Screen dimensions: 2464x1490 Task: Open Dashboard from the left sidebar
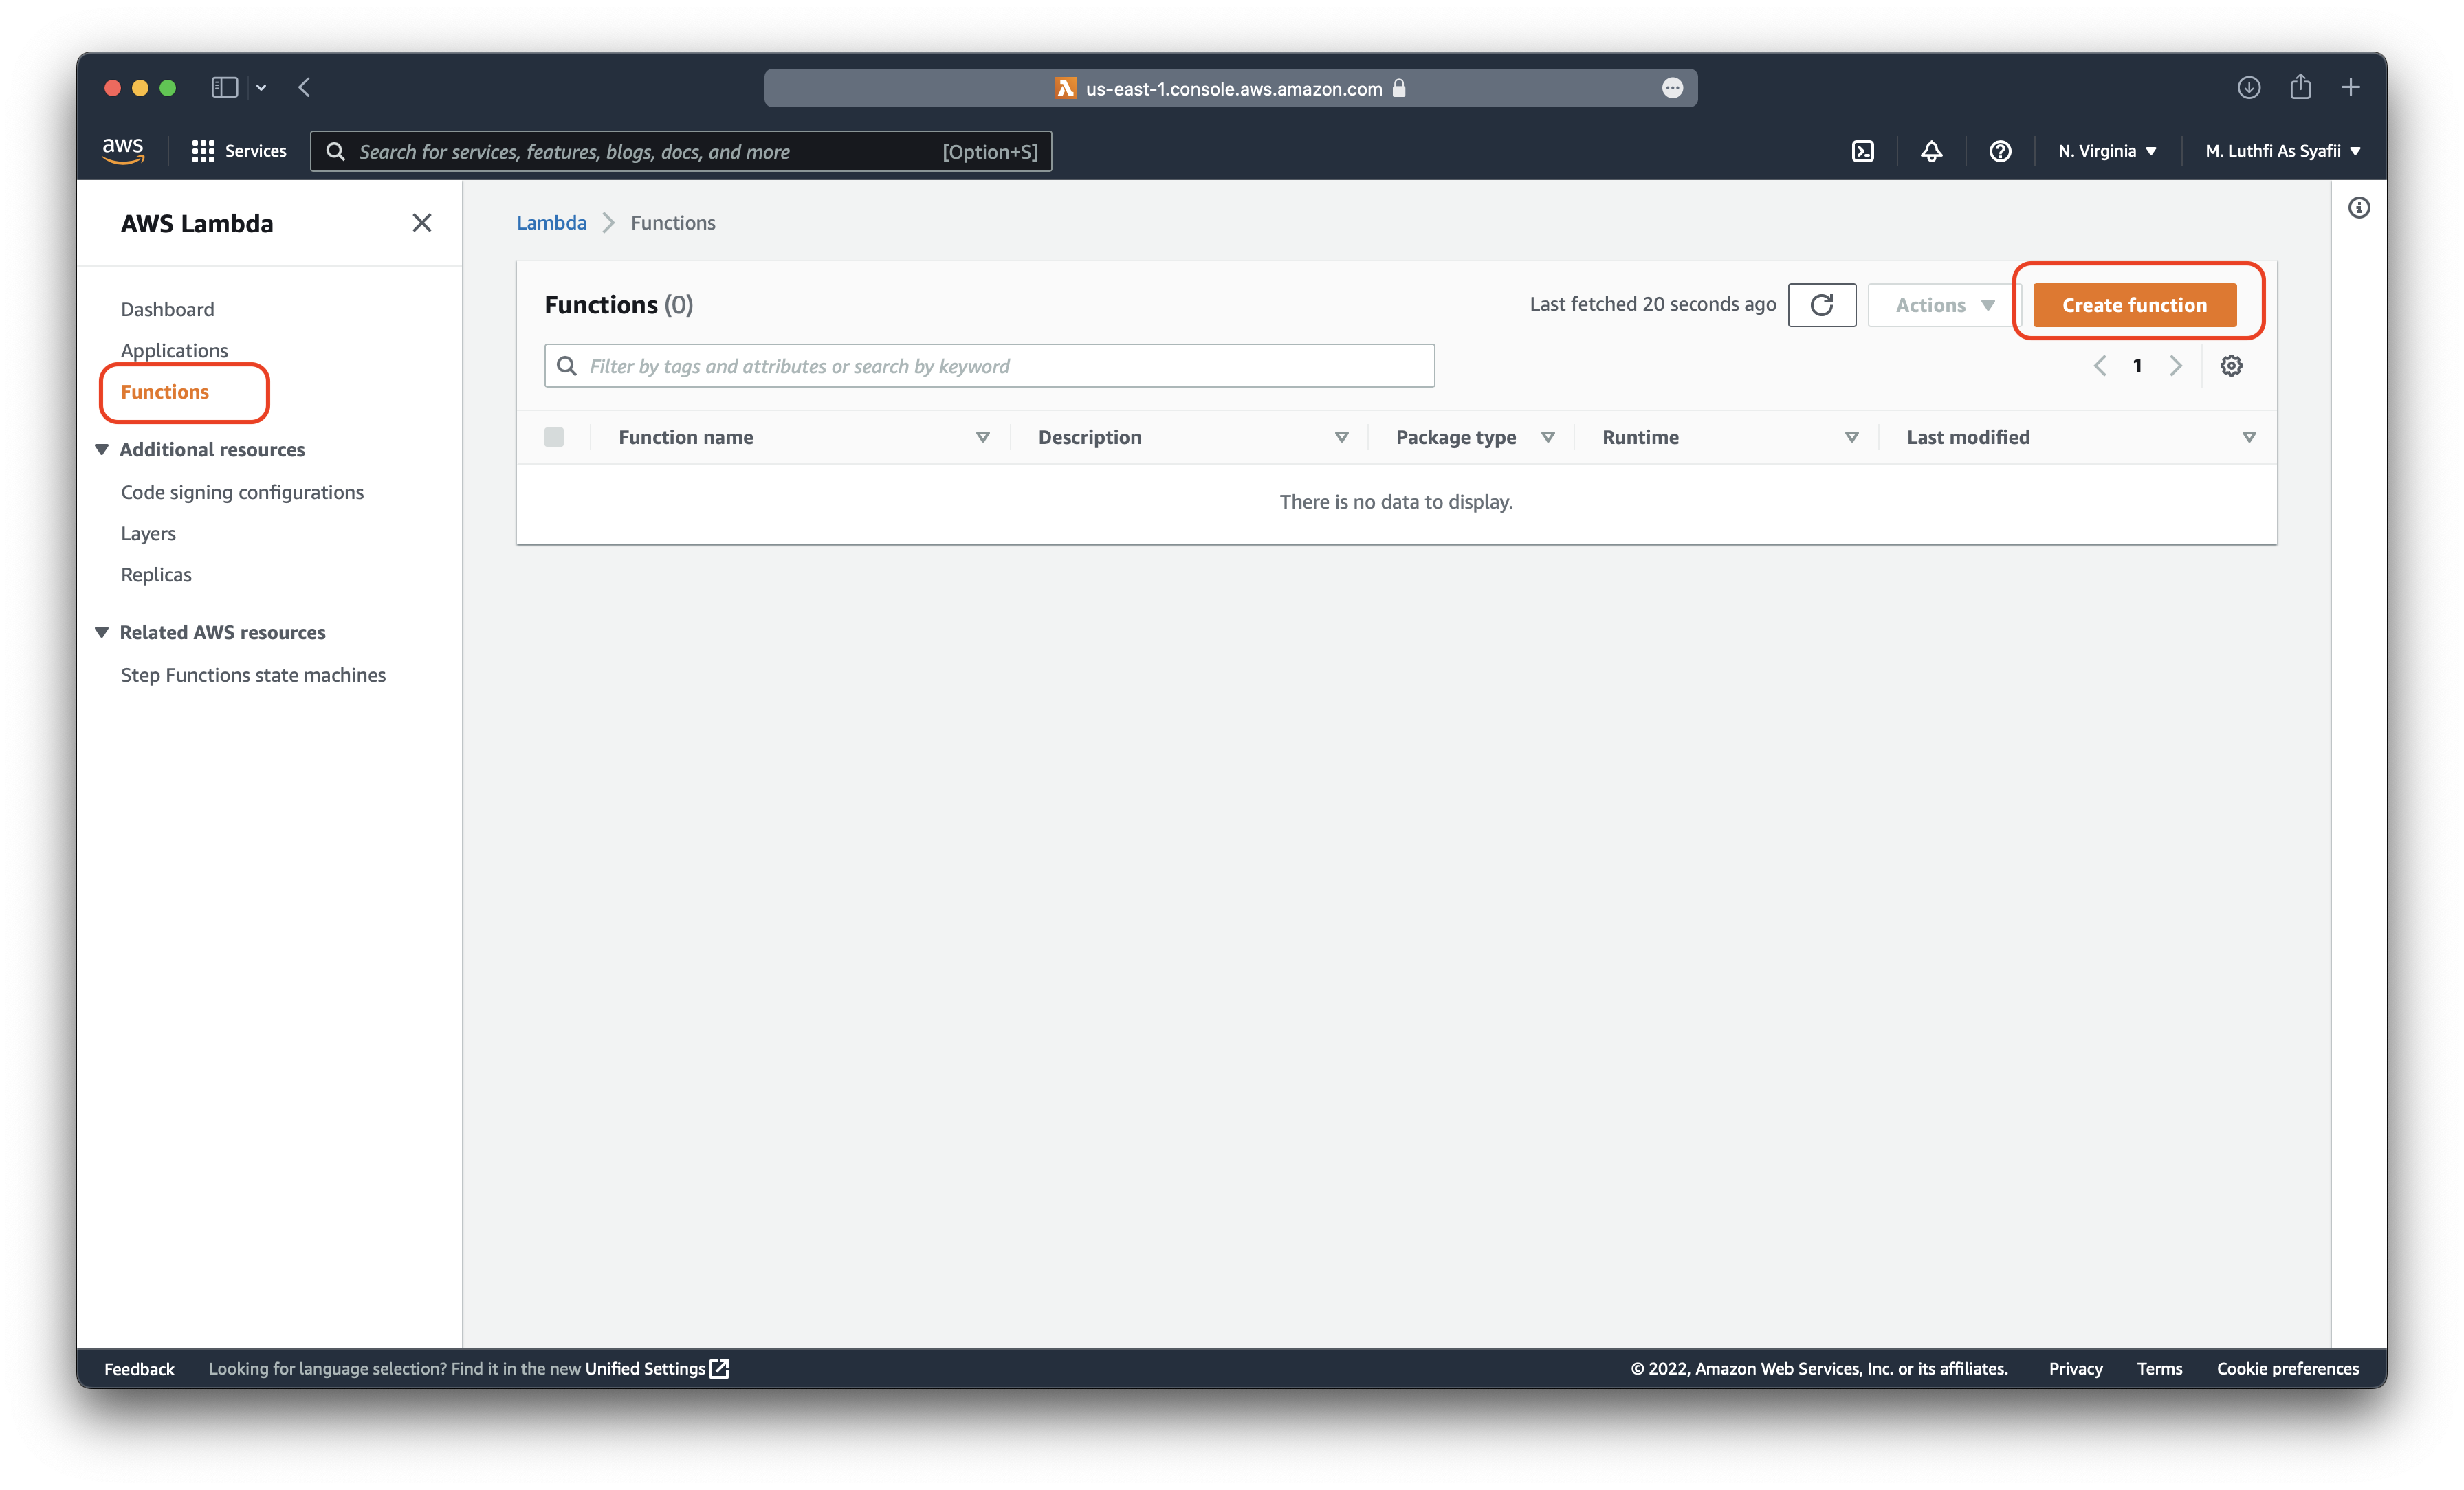coord(167,308)
